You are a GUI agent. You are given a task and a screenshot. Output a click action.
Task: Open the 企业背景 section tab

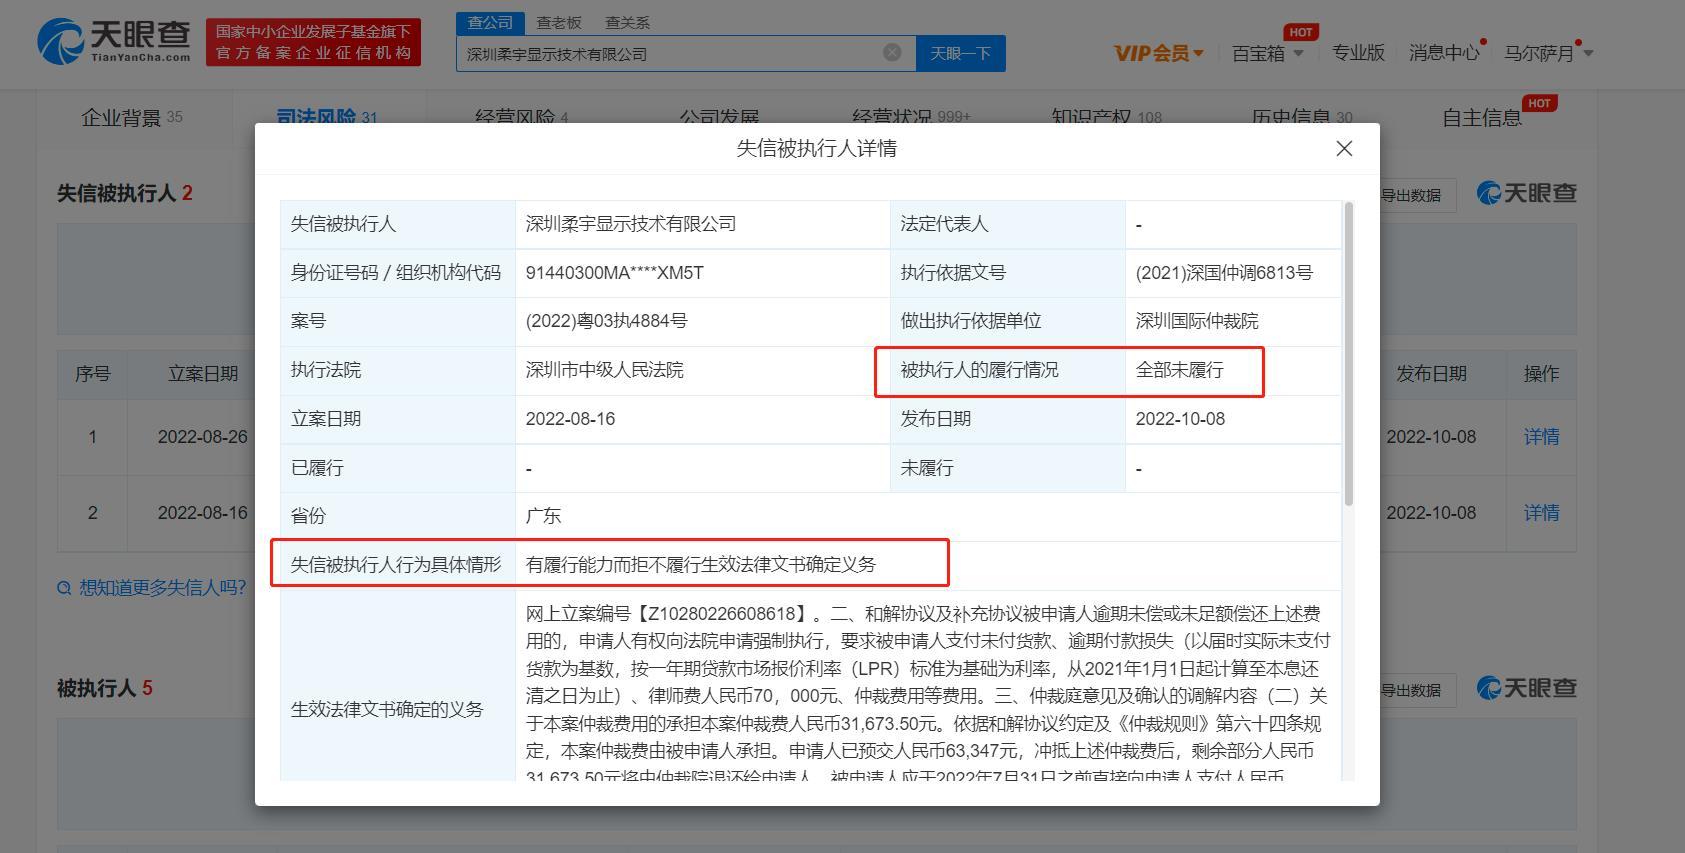coord(132,118)
